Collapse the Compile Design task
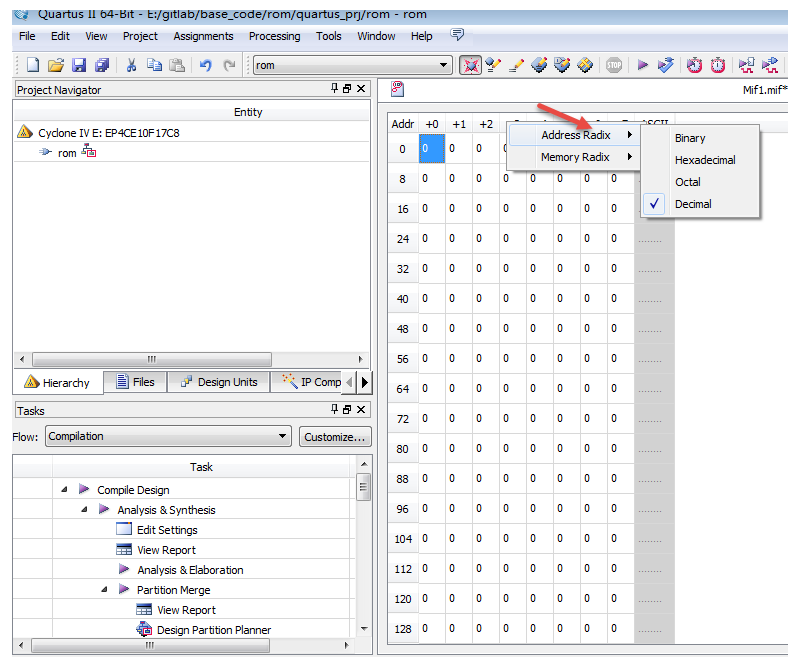 pos(64,489)
